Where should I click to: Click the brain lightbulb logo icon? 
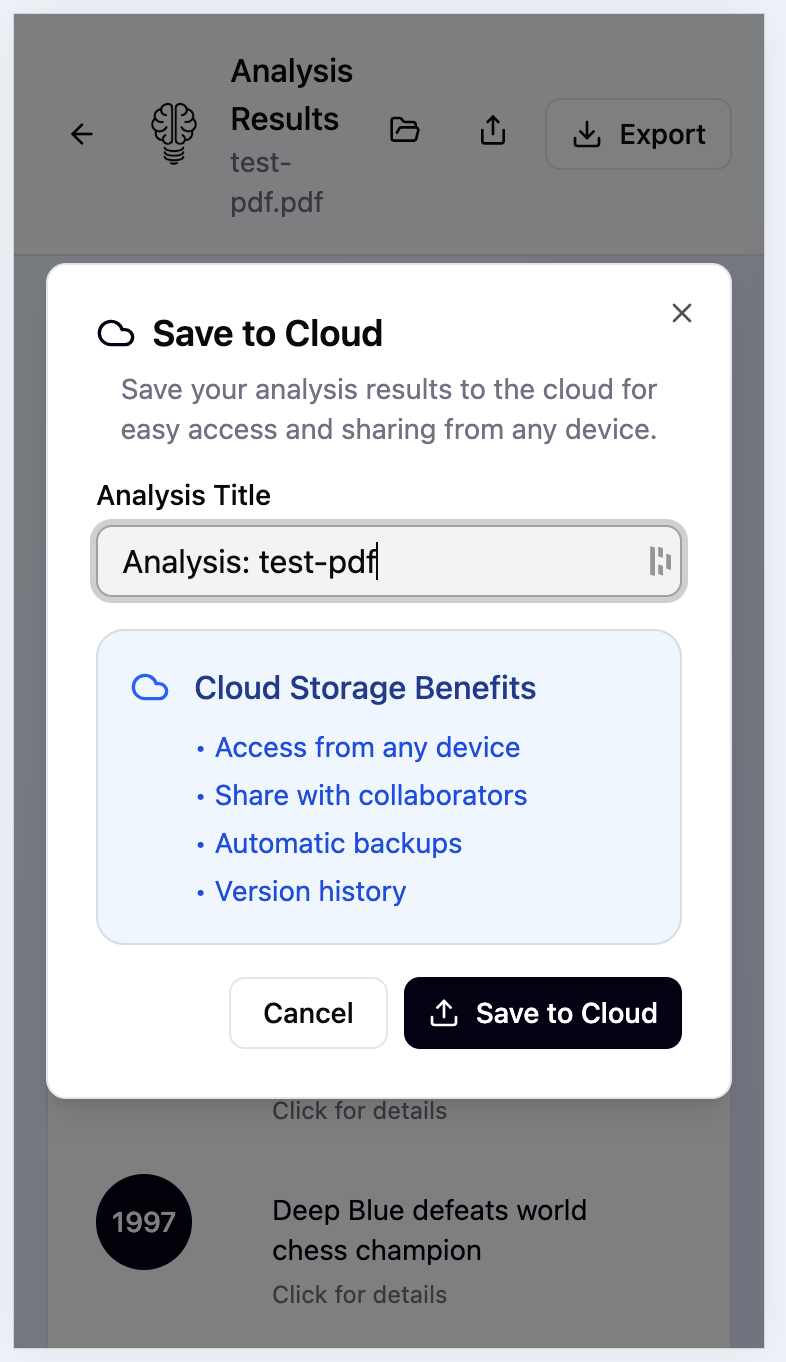point(174,134)
